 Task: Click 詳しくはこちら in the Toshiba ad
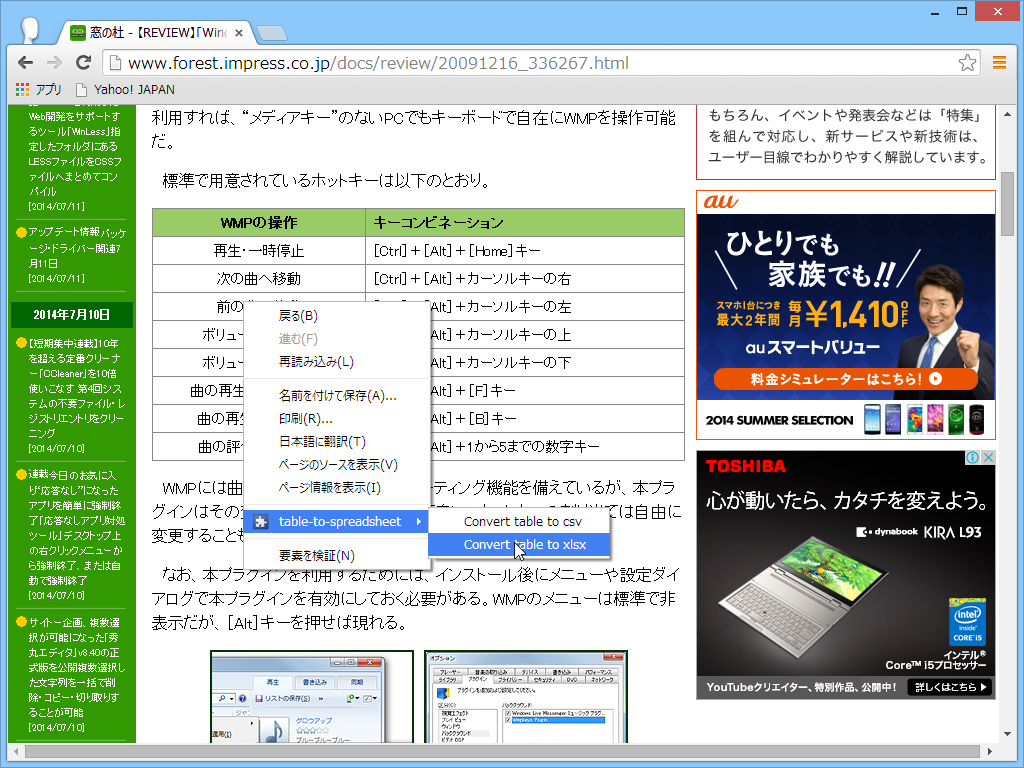coord(948,688)
